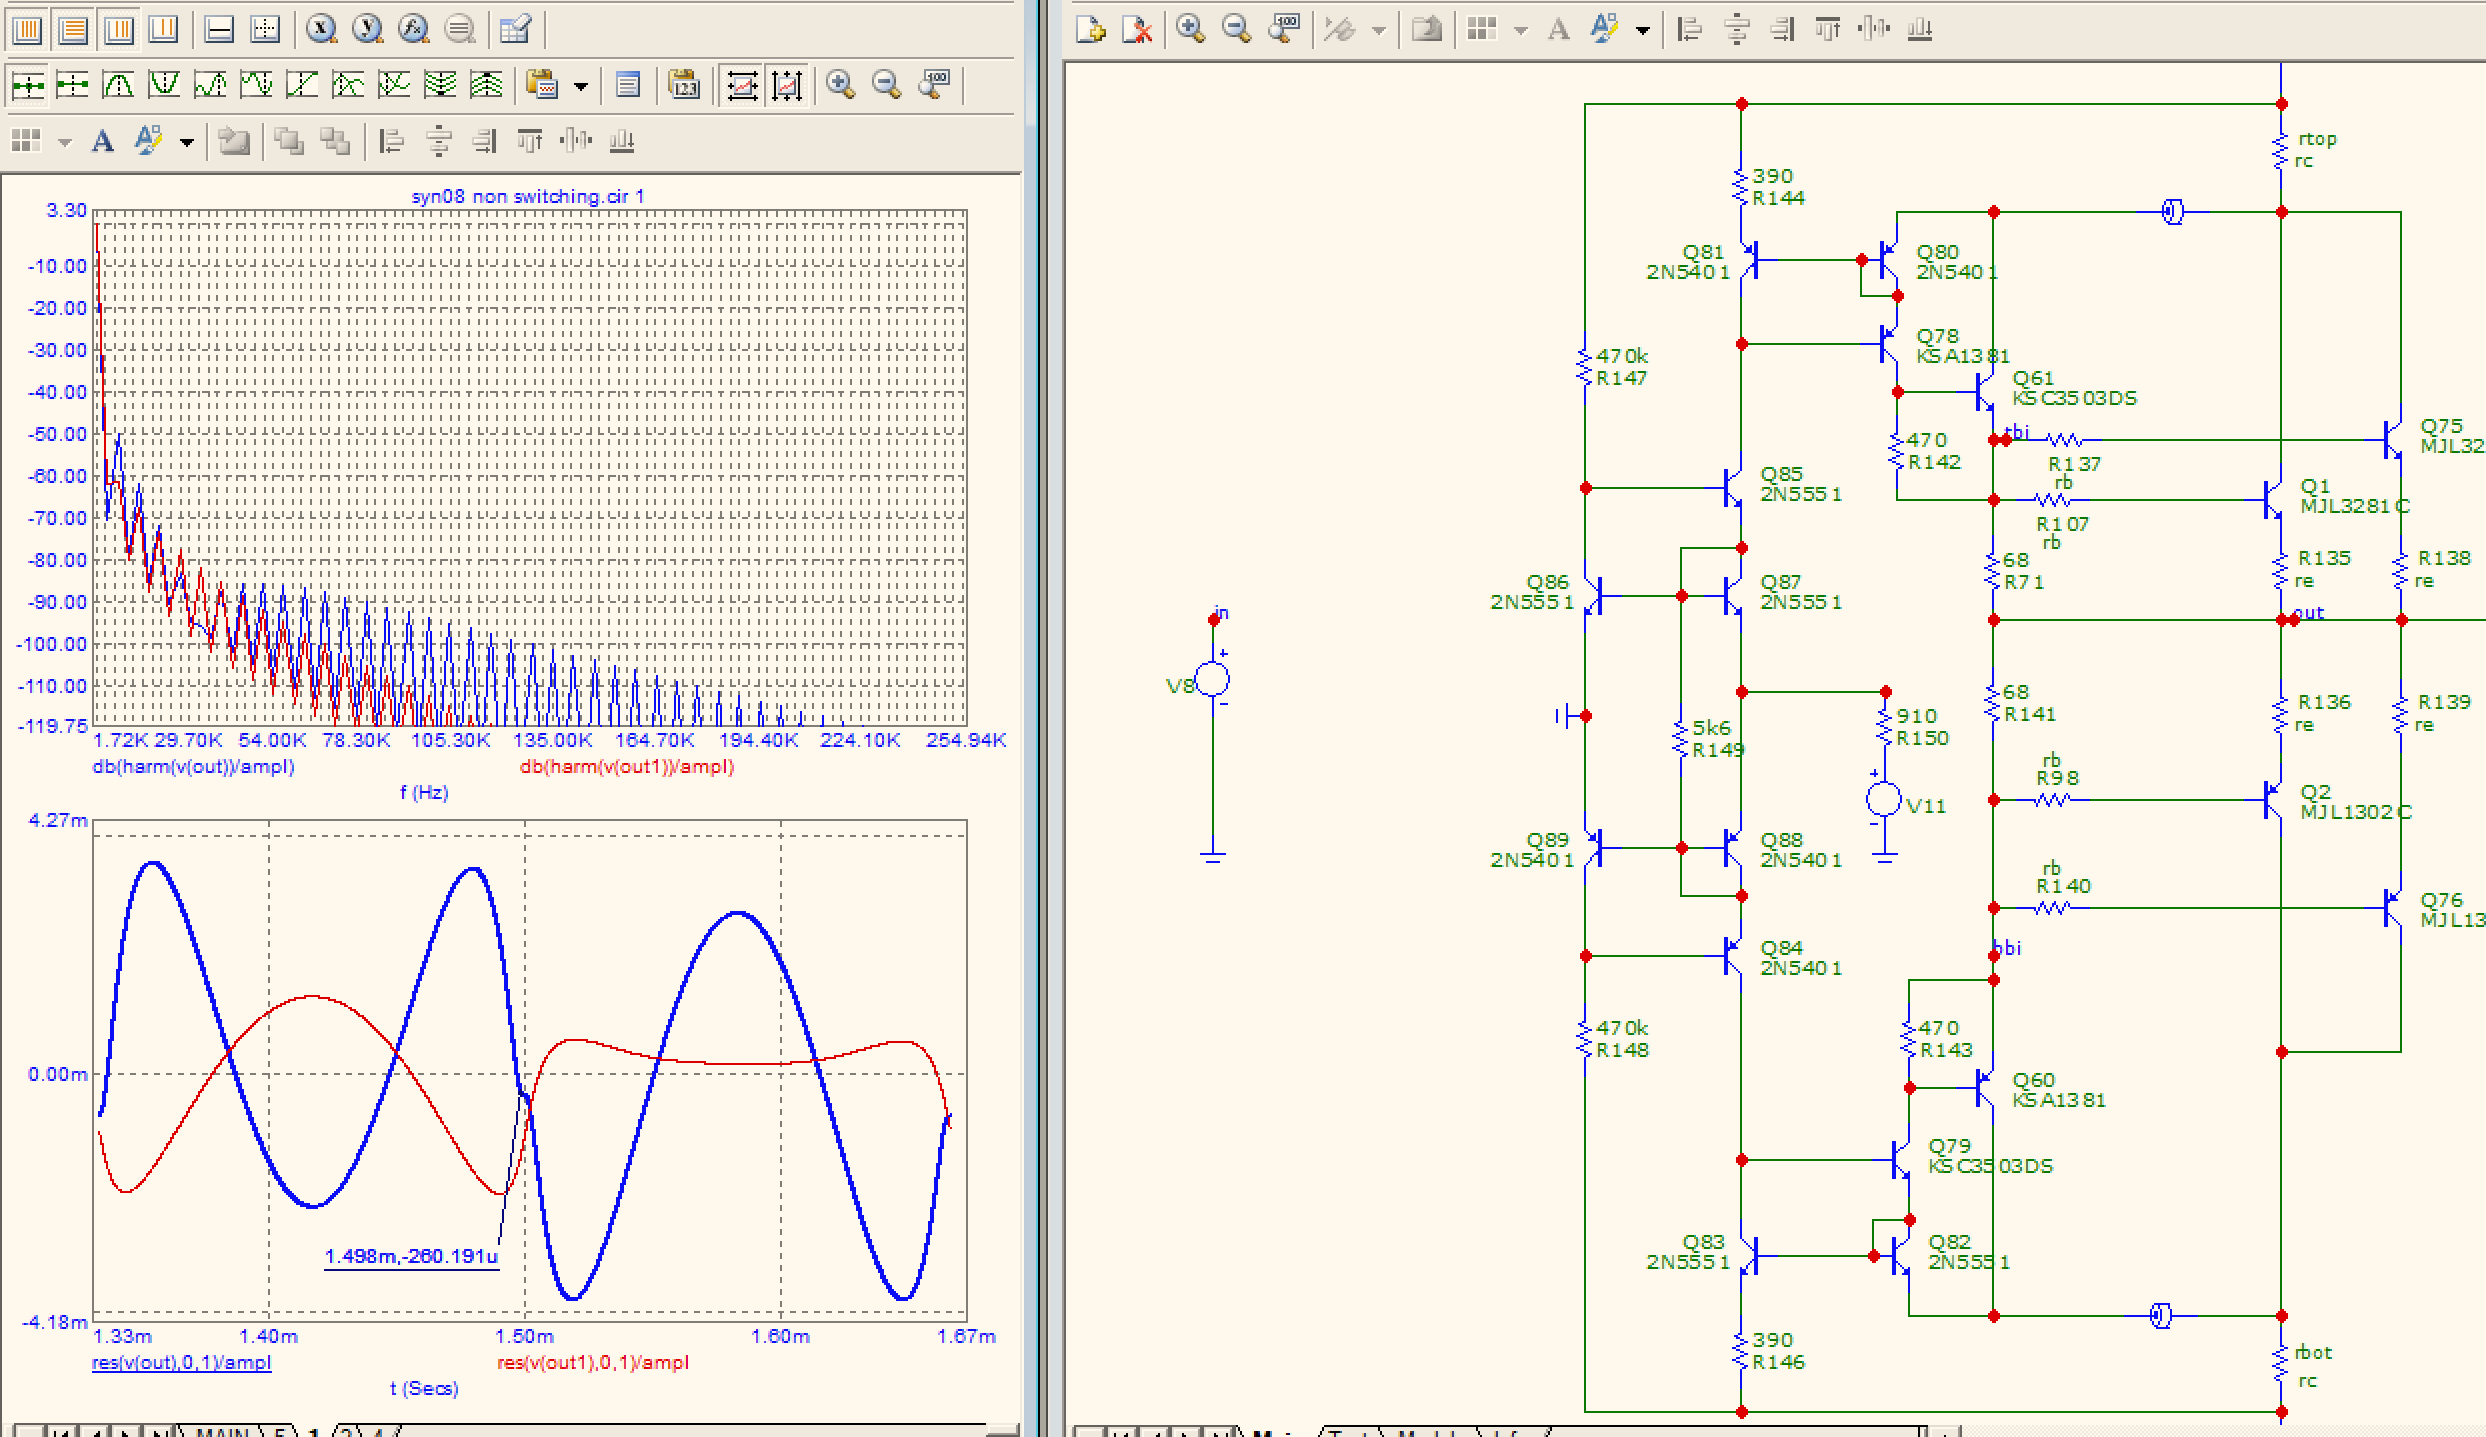Image resolution: width=2486 pixels, height=1437 pixels.
Task: Expand dropdown arrow next to clipboard waveform icon
Action: 581,86
